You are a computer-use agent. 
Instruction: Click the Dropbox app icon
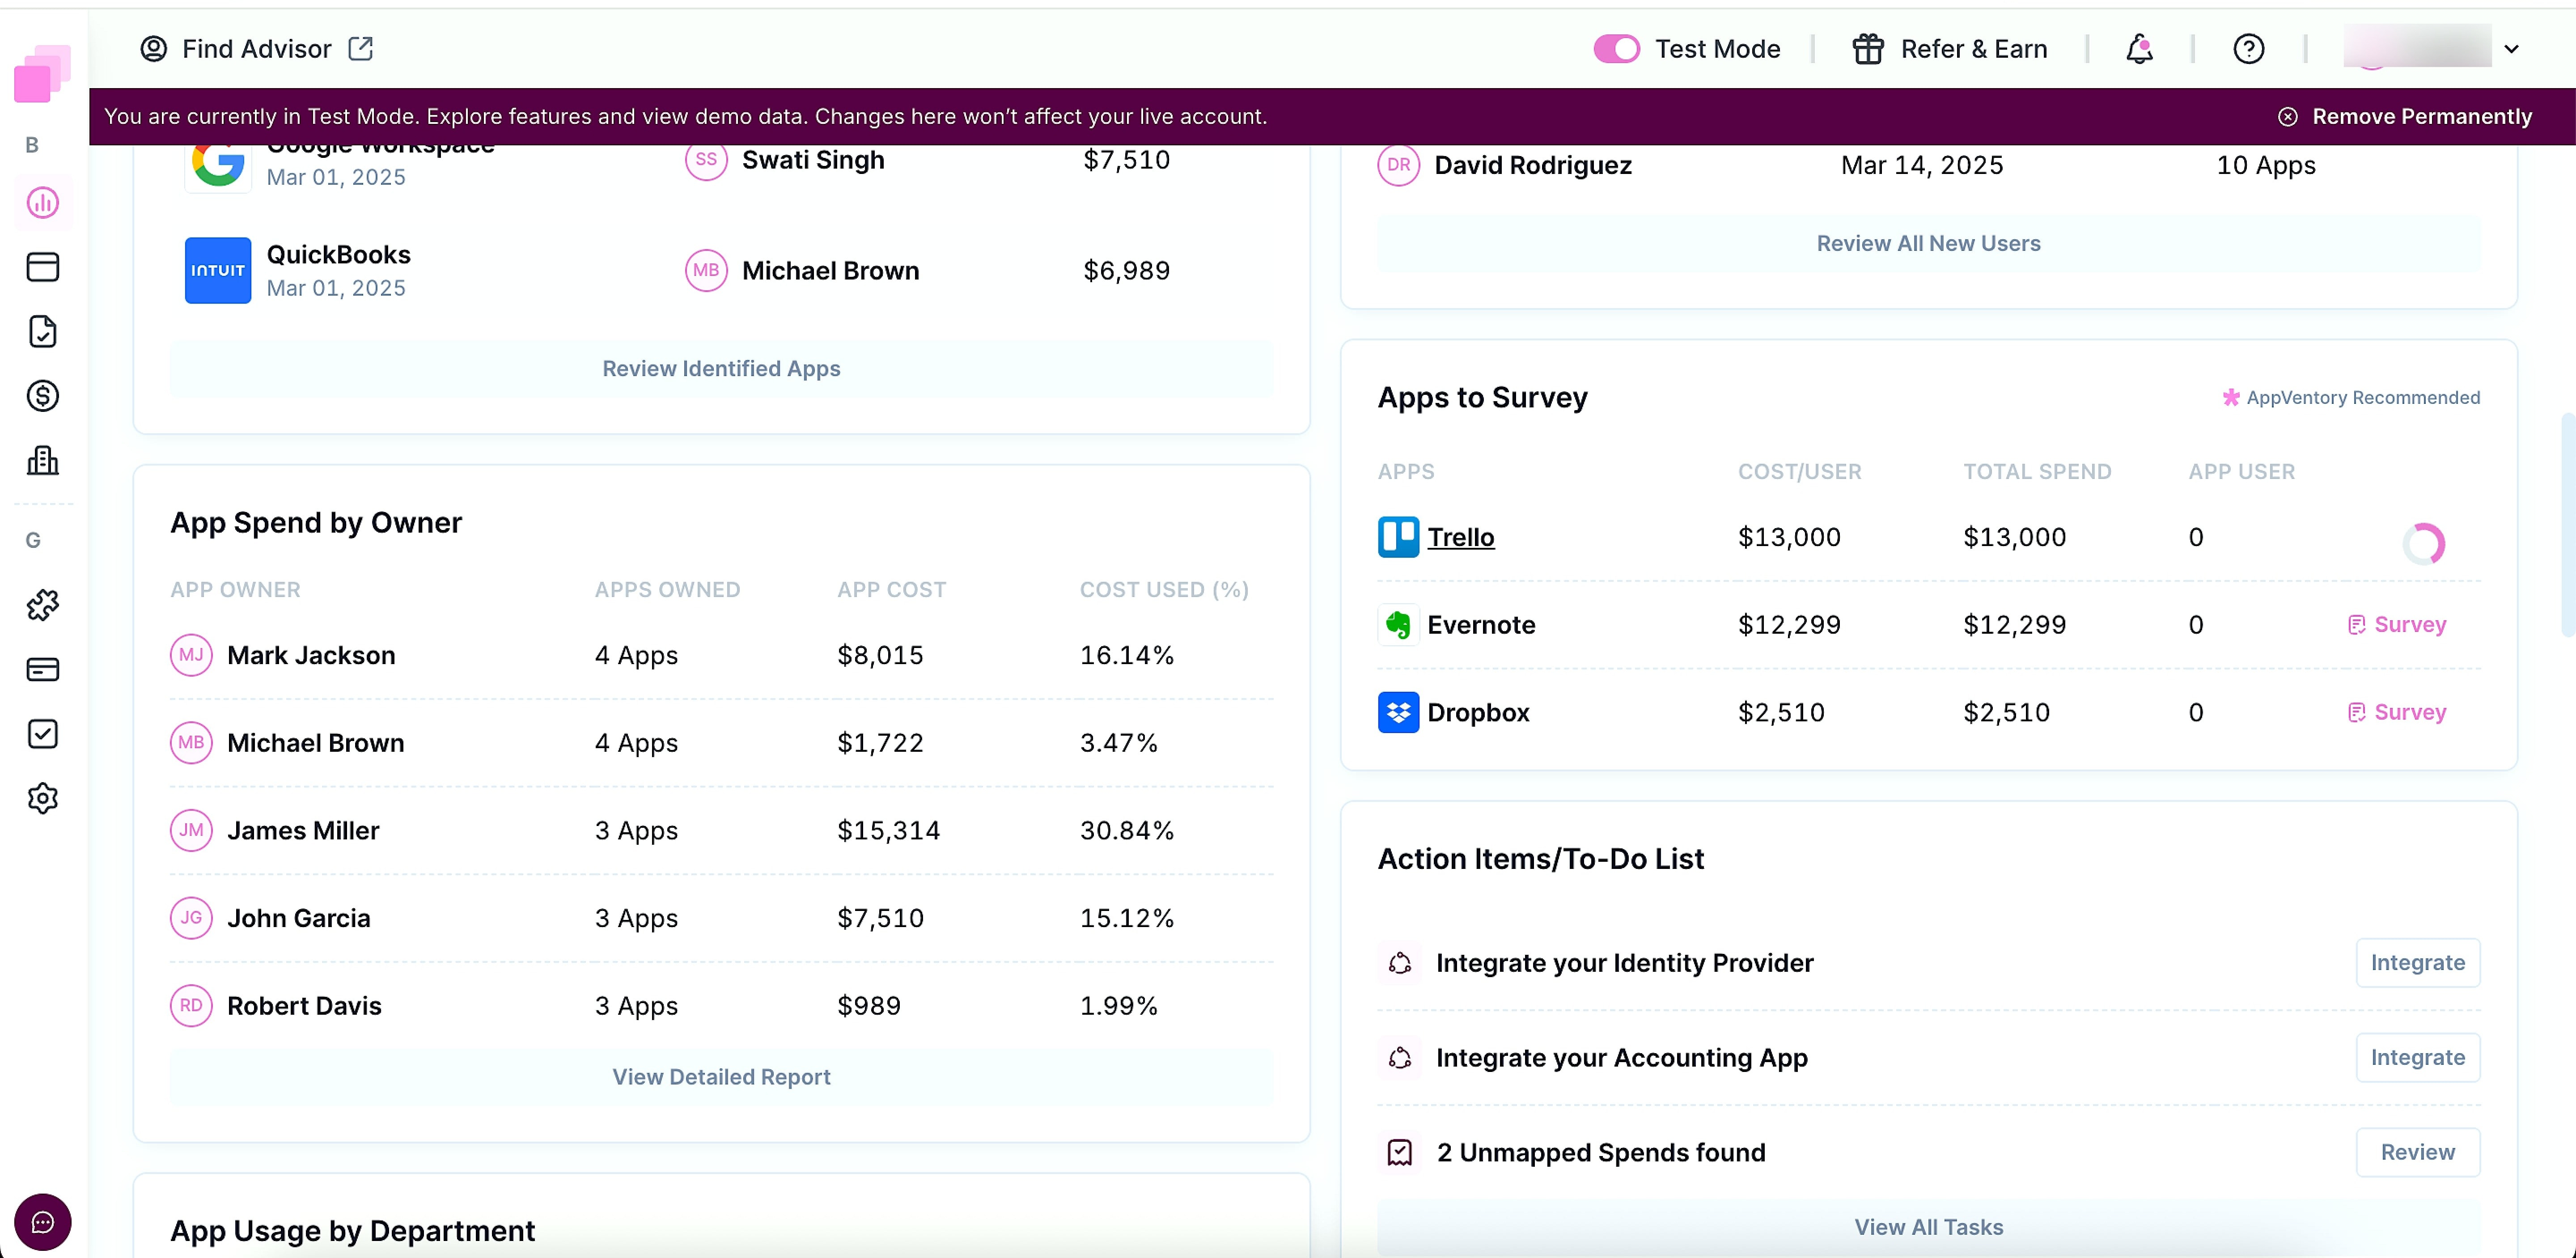[x=1398, y=713]
